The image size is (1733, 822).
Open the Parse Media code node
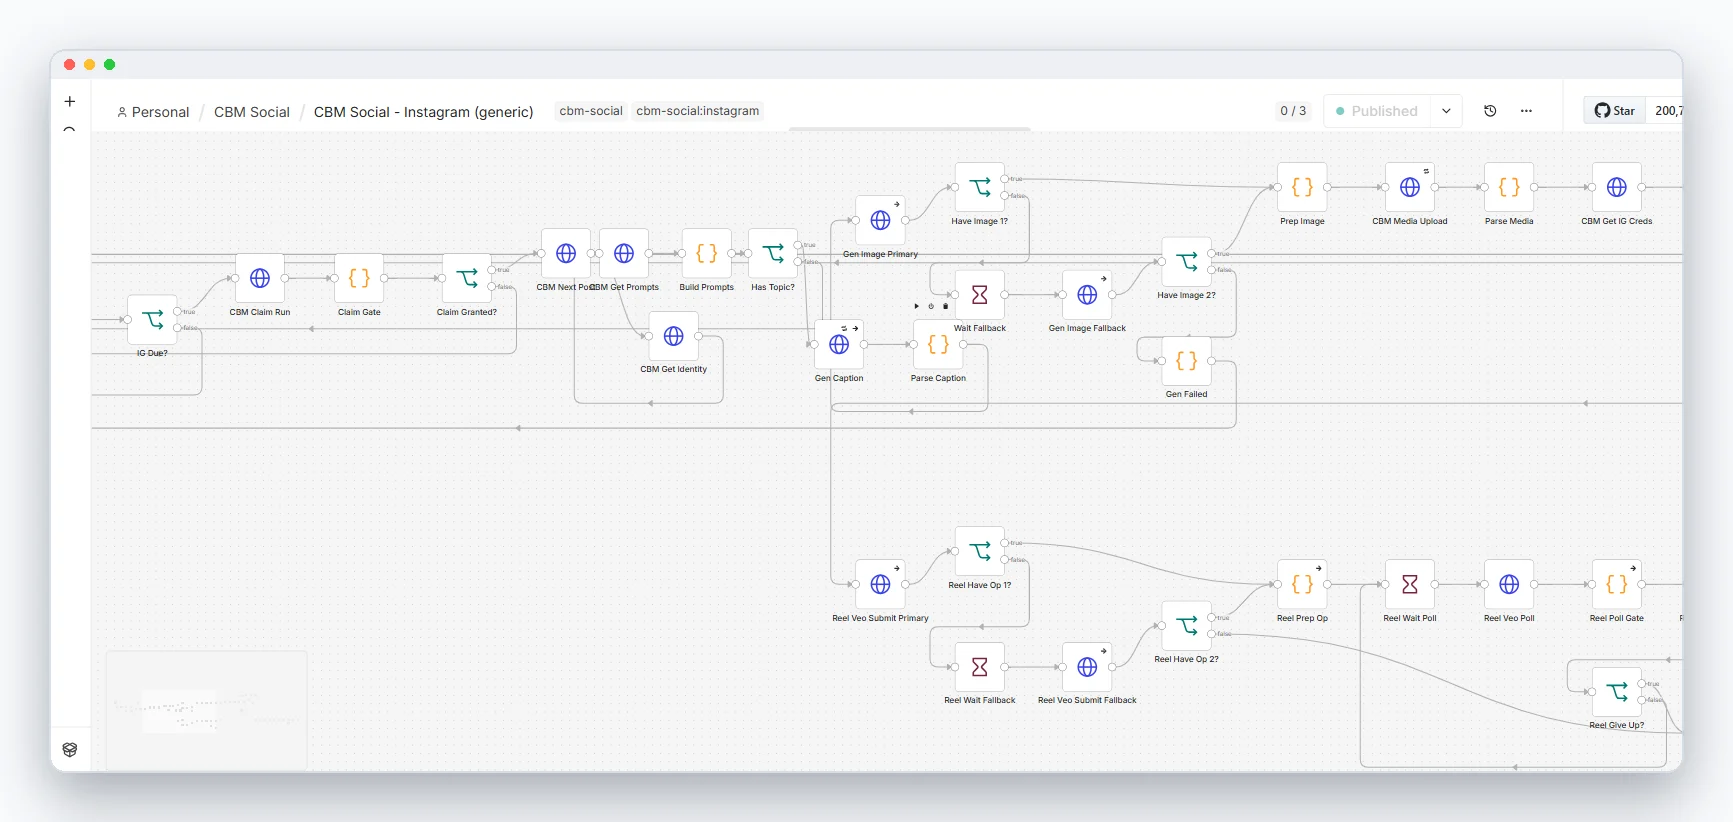pos(1509,188)
